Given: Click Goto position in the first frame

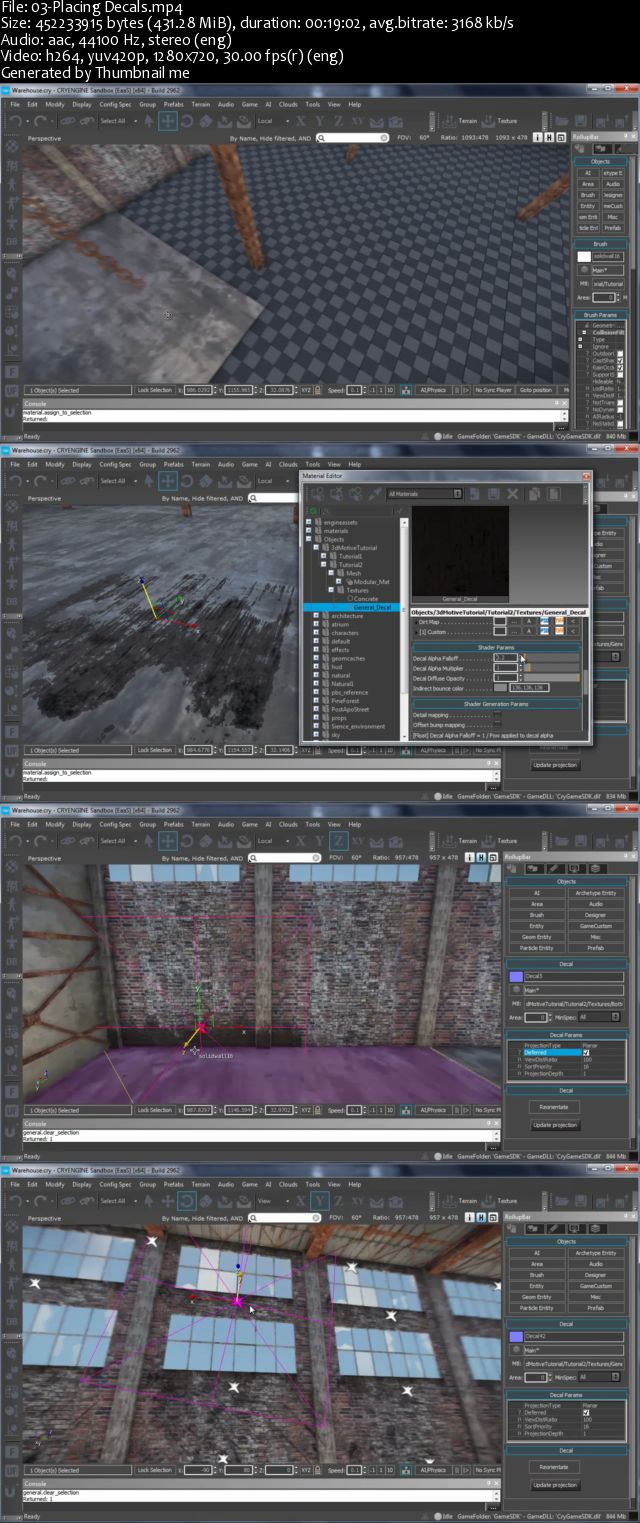Looking at the screenshot, I should [x=535, y=389].
